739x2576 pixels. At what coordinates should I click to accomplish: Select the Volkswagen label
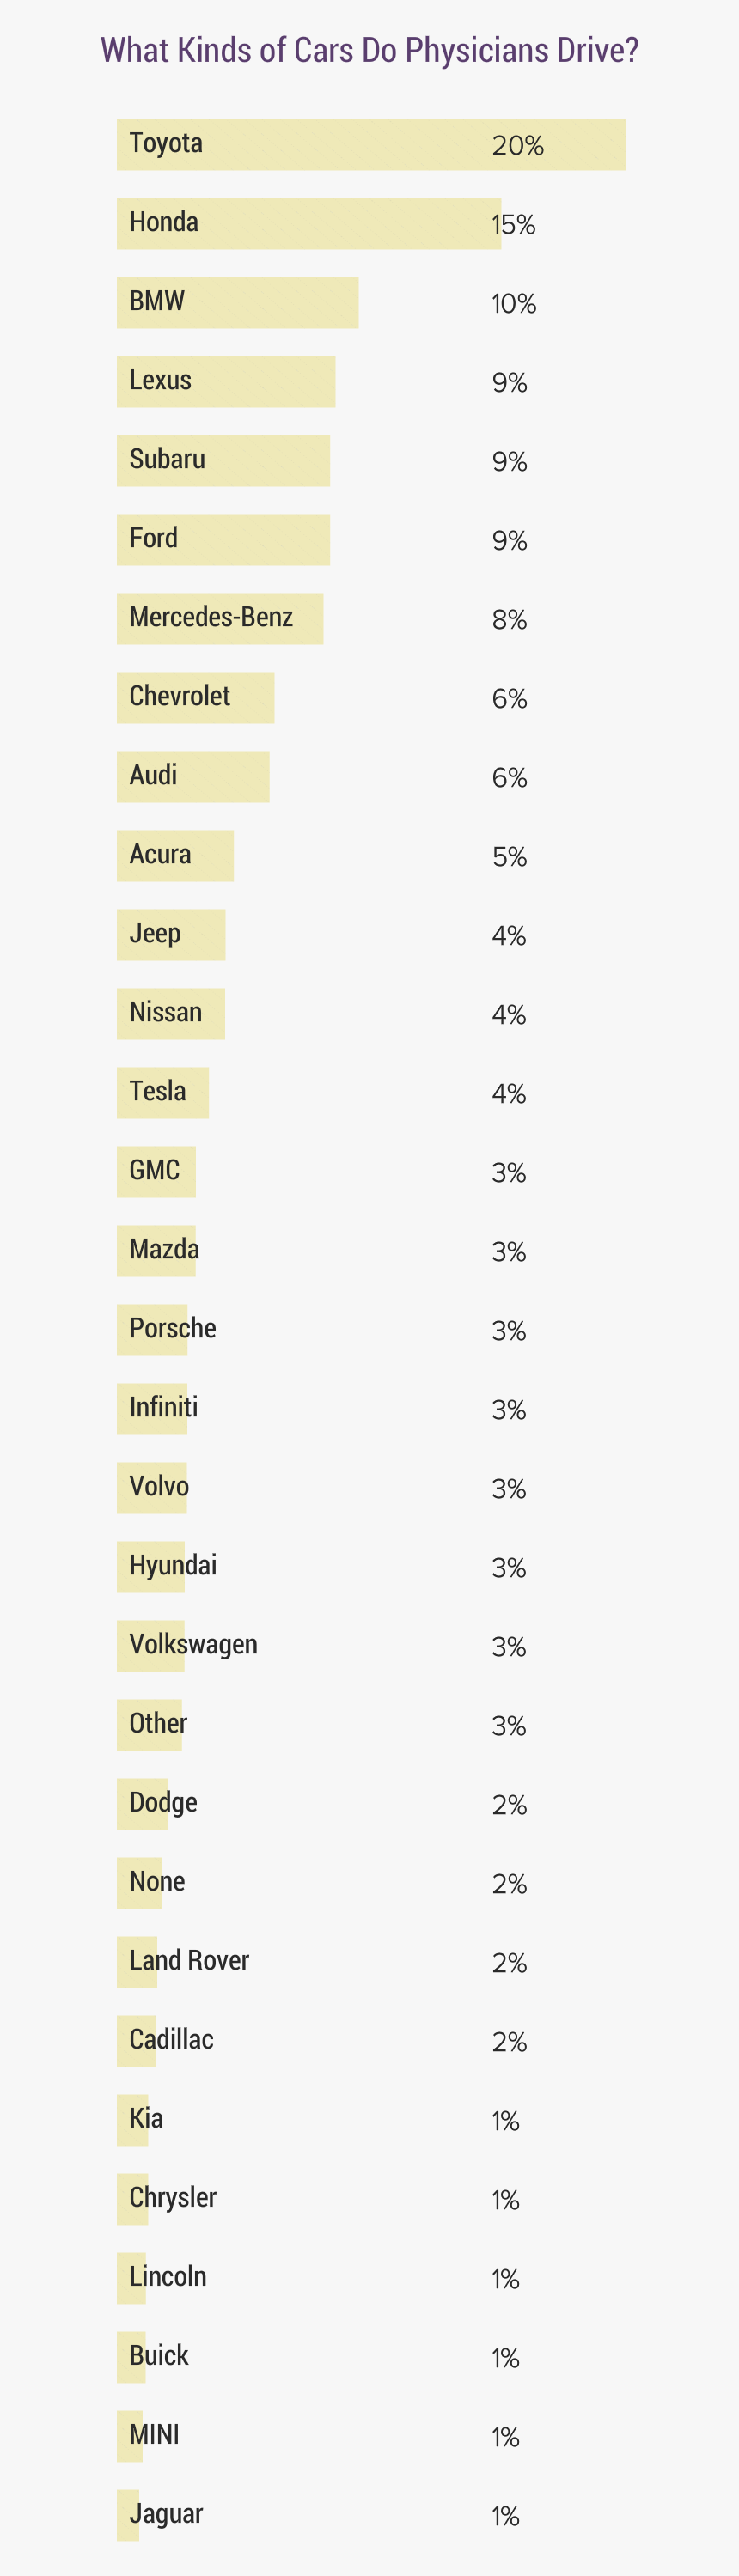(x=193, y=1645)
